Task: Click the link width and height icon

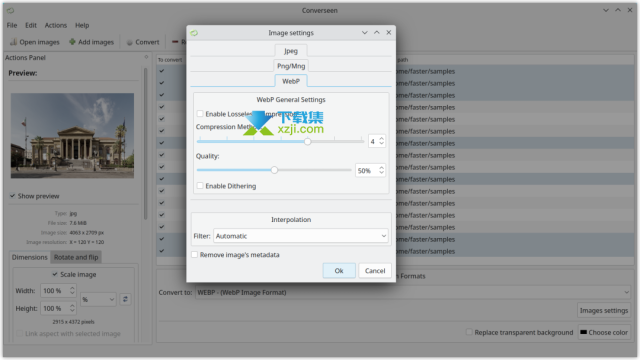Action: [x=125, y=299]
